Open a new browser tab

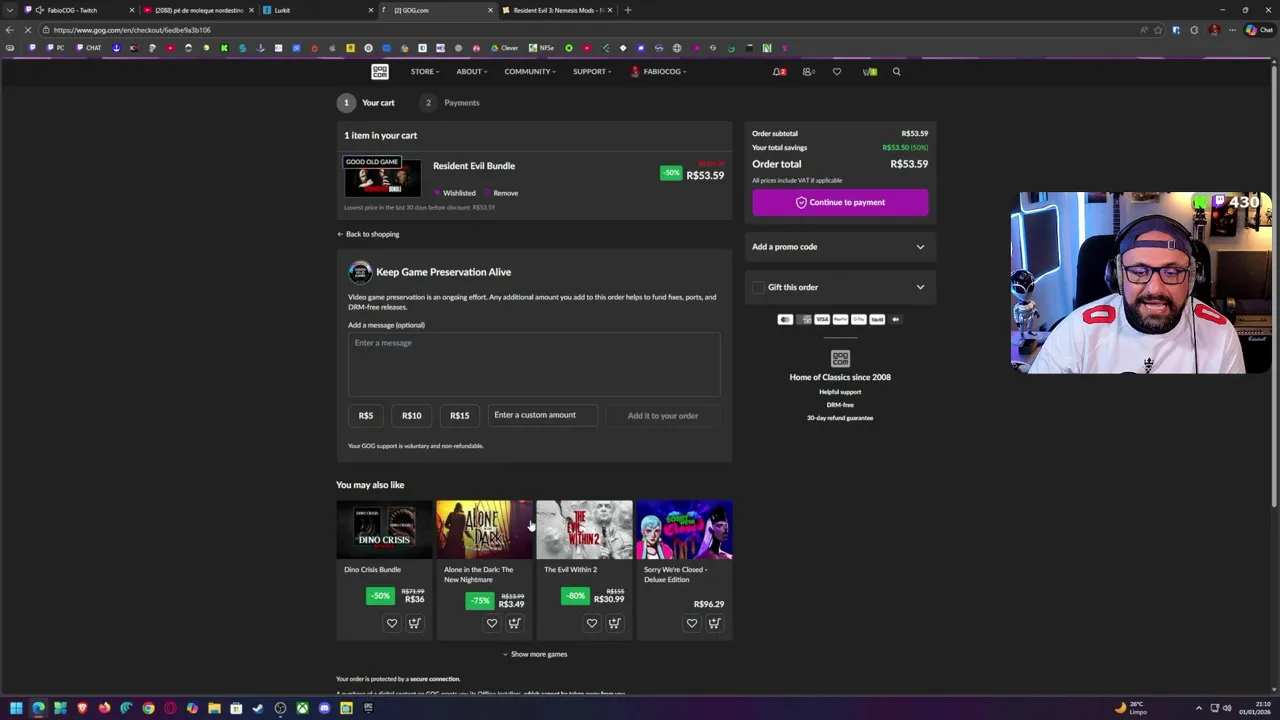(x=628, y=10)
